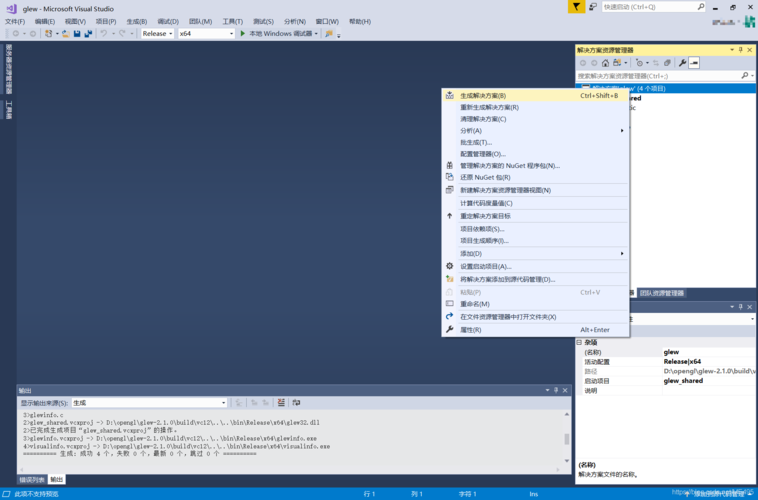Screen dimensions: 758x500
Task: Click the find in files toolbar icon
Action: pos(329,33)
